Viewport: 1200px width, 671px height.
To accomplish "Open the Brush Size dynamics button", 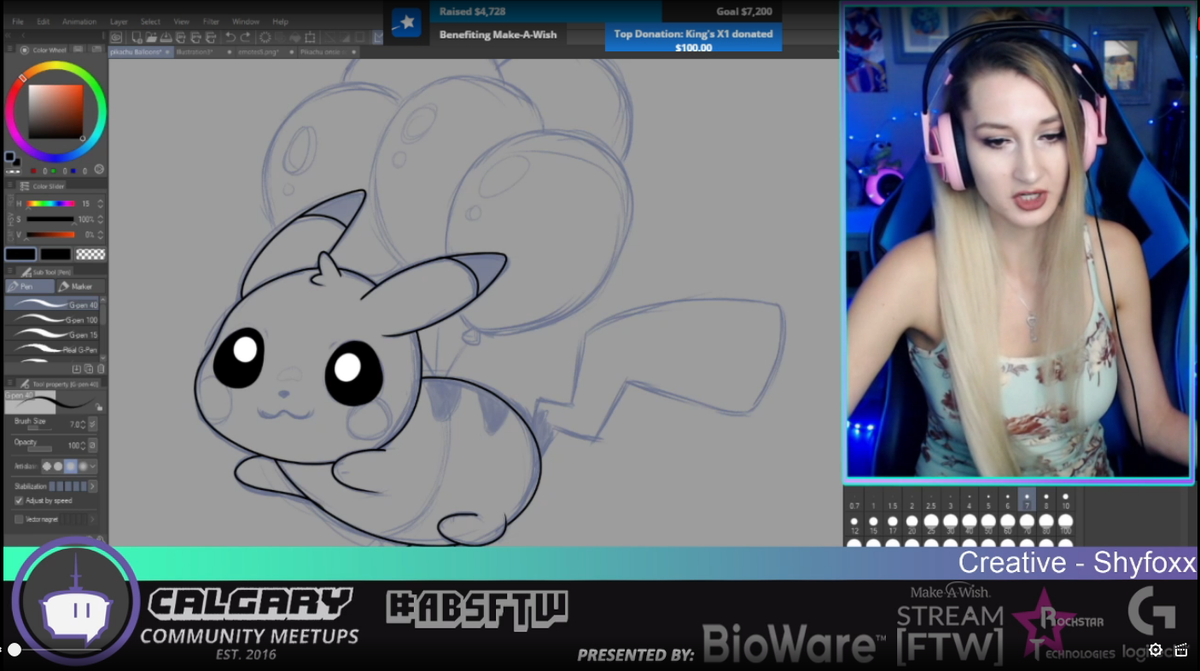I will [x=92, y=424].
